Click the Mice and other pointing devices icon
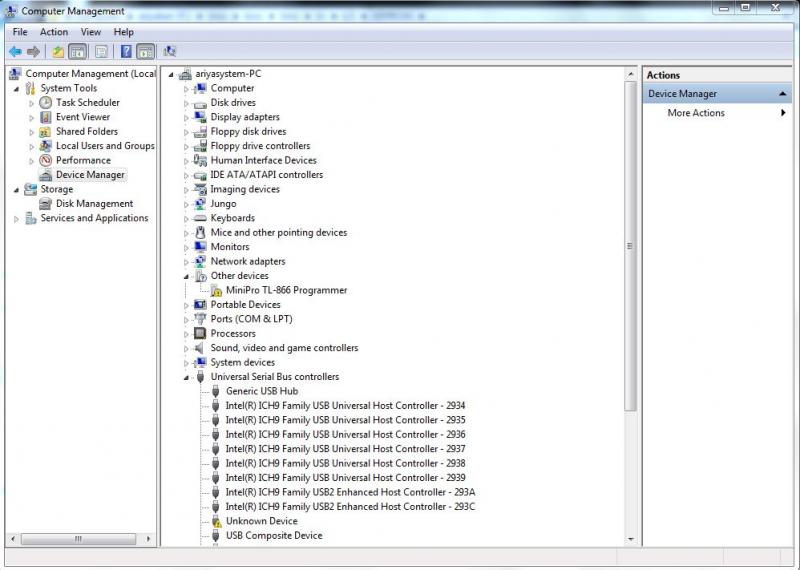800x570 pixels. pos(200,233)
